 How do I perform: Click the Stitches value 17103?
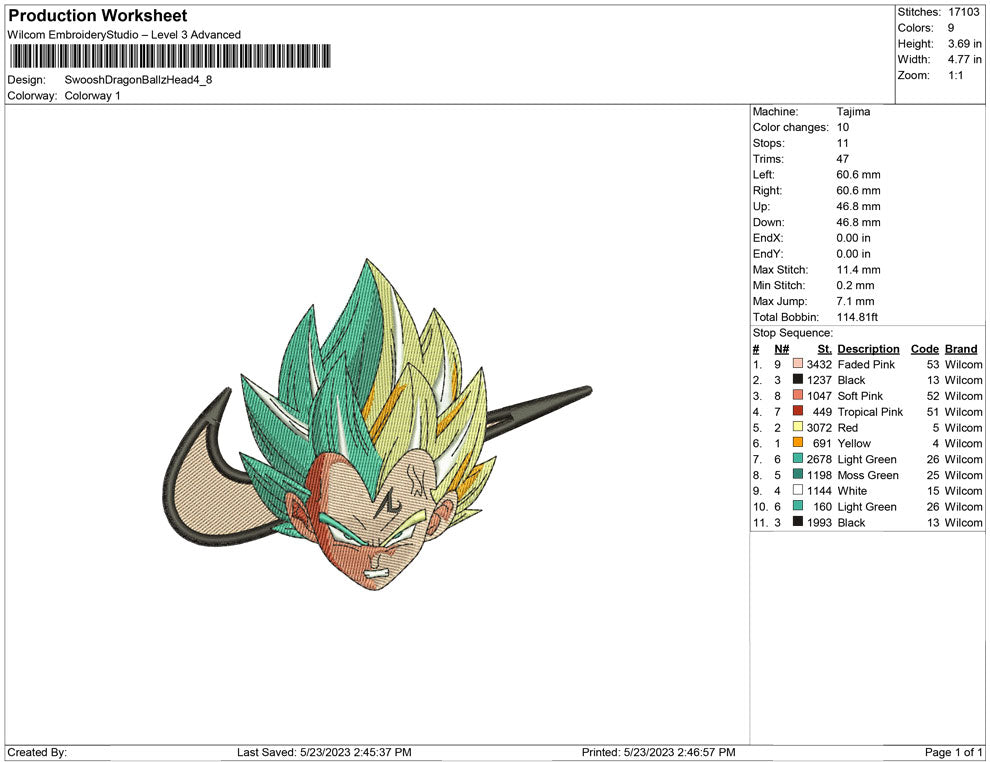(963, 12)
